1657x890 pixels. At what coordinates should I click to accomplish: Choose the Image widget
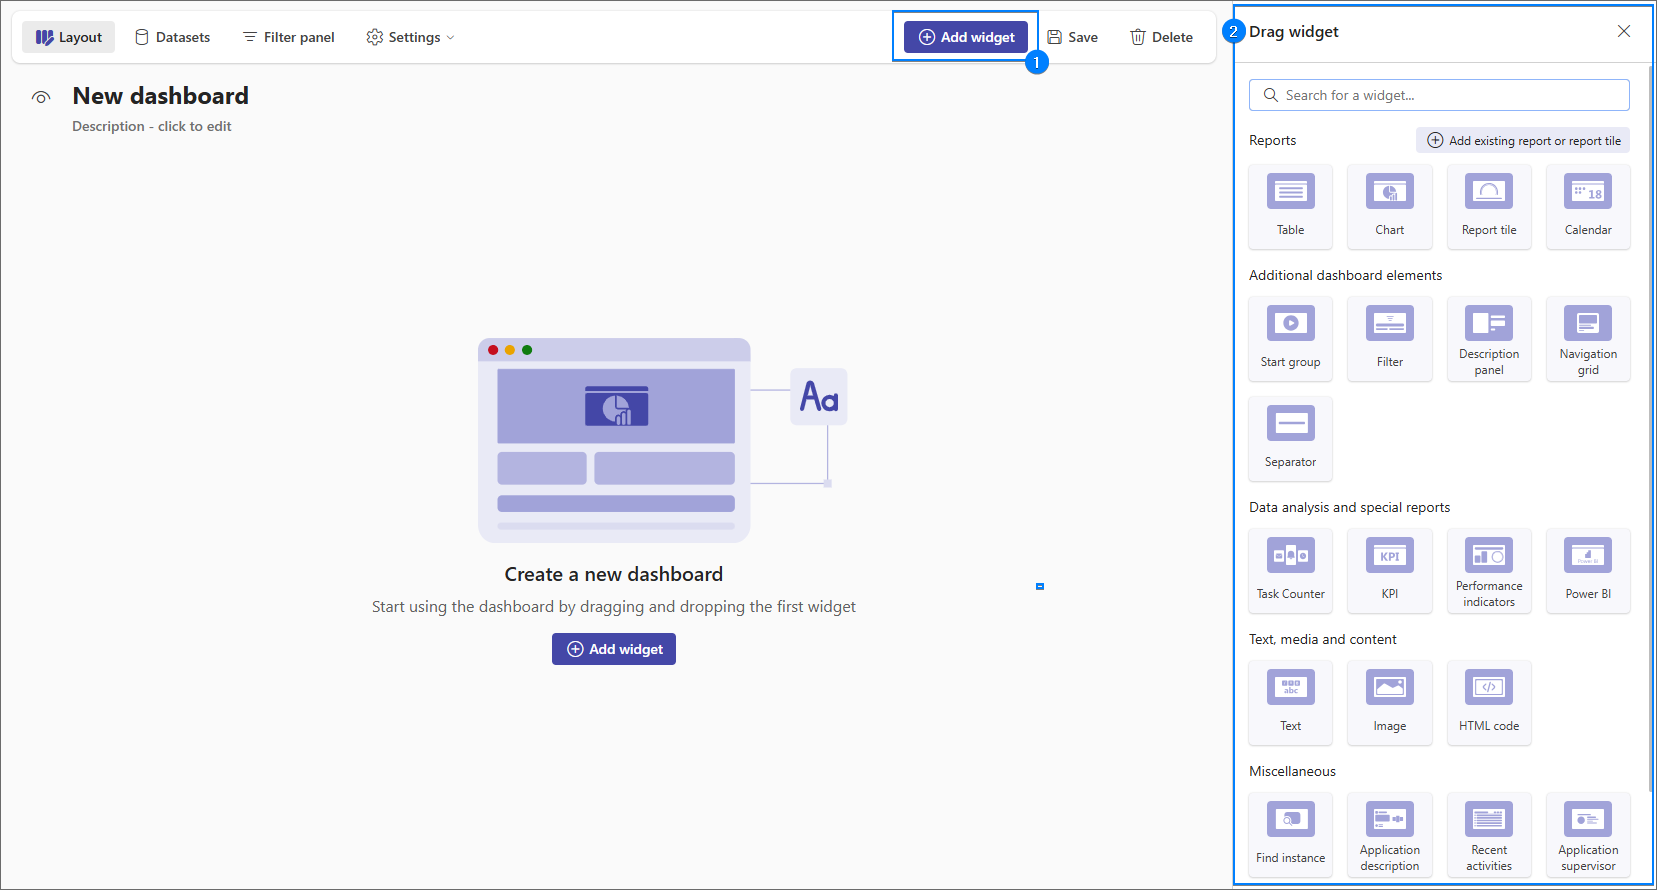[1389, 702]
